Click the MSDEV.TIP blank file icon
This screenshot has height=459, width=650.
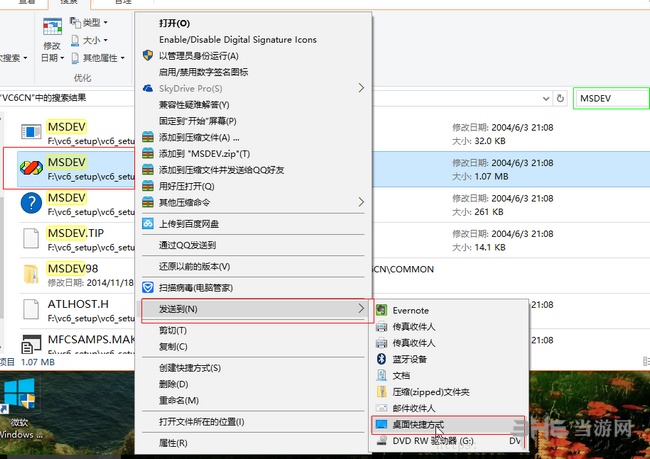tap(31, 238)
